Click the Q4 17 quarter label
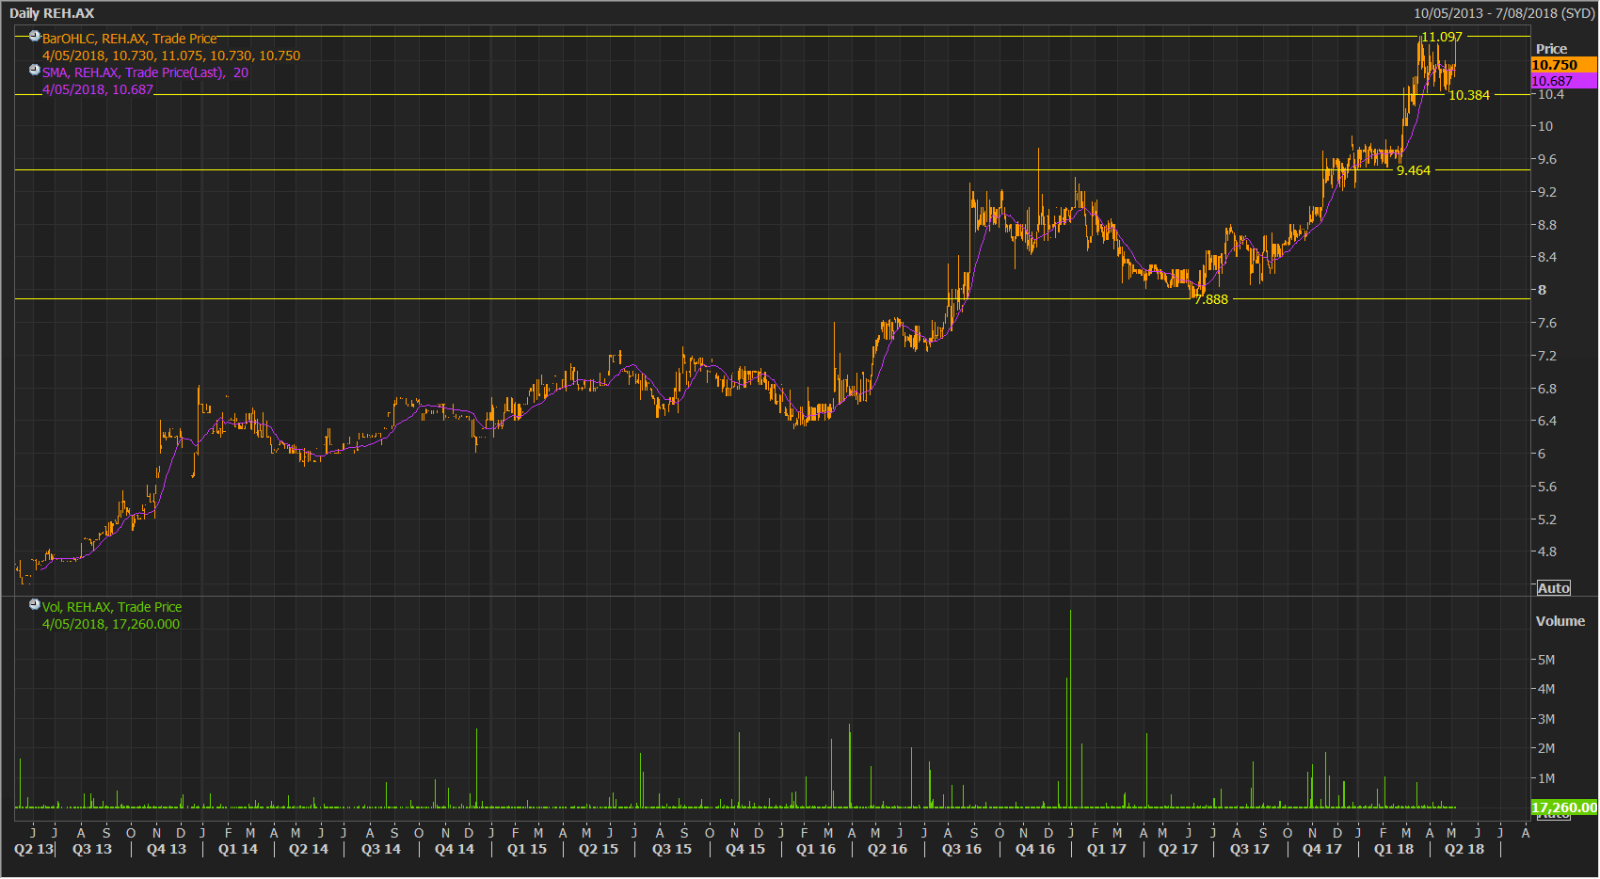1600x879 pixels. tap(1322, 849)
